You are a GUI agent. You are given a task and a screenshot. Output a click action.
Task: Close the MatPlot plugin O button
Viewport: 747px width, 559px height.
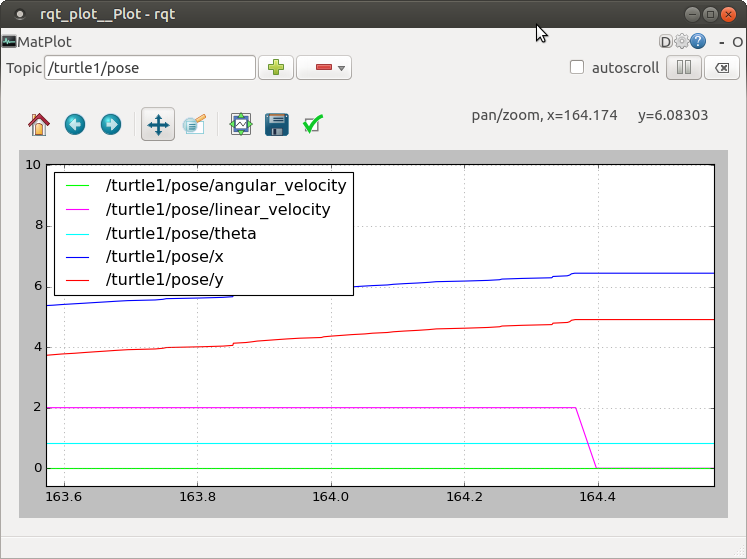737,42
